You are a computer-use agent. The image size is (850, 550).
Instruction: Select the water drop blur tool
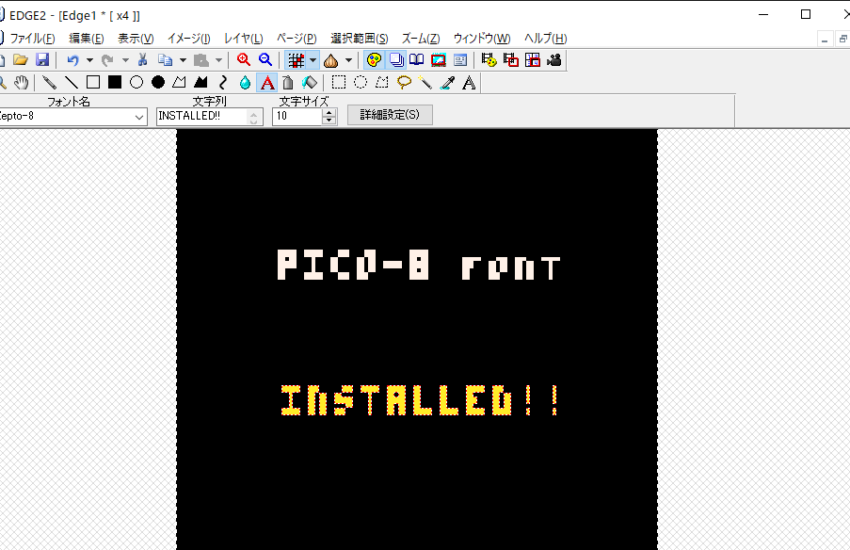click(245, 82)
